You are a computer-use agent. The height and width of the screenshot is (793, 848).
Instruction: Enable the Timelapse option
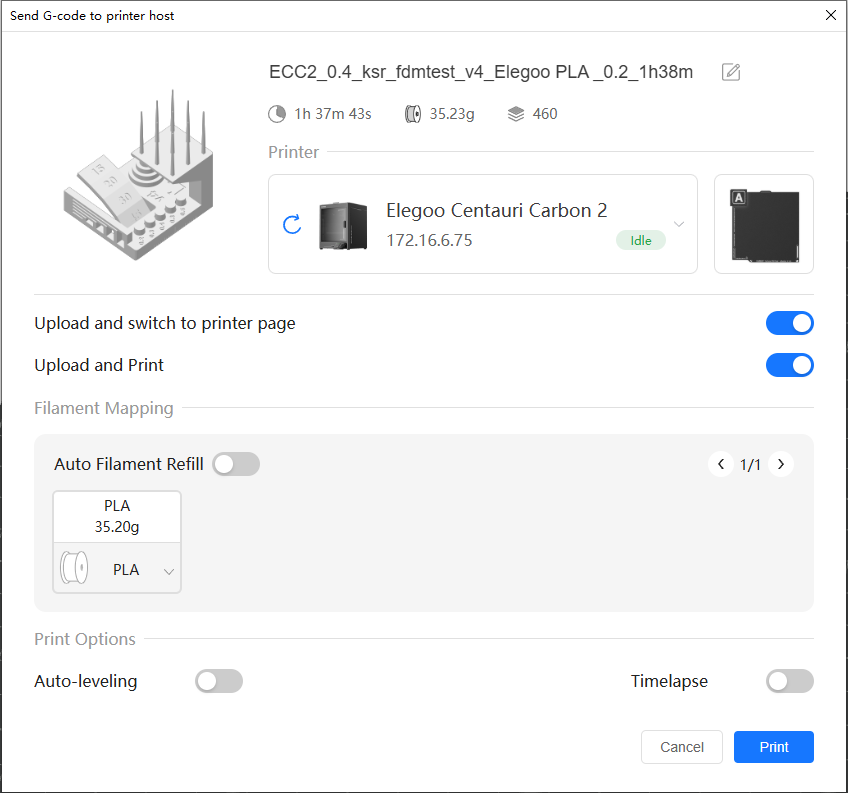(789, 681)
